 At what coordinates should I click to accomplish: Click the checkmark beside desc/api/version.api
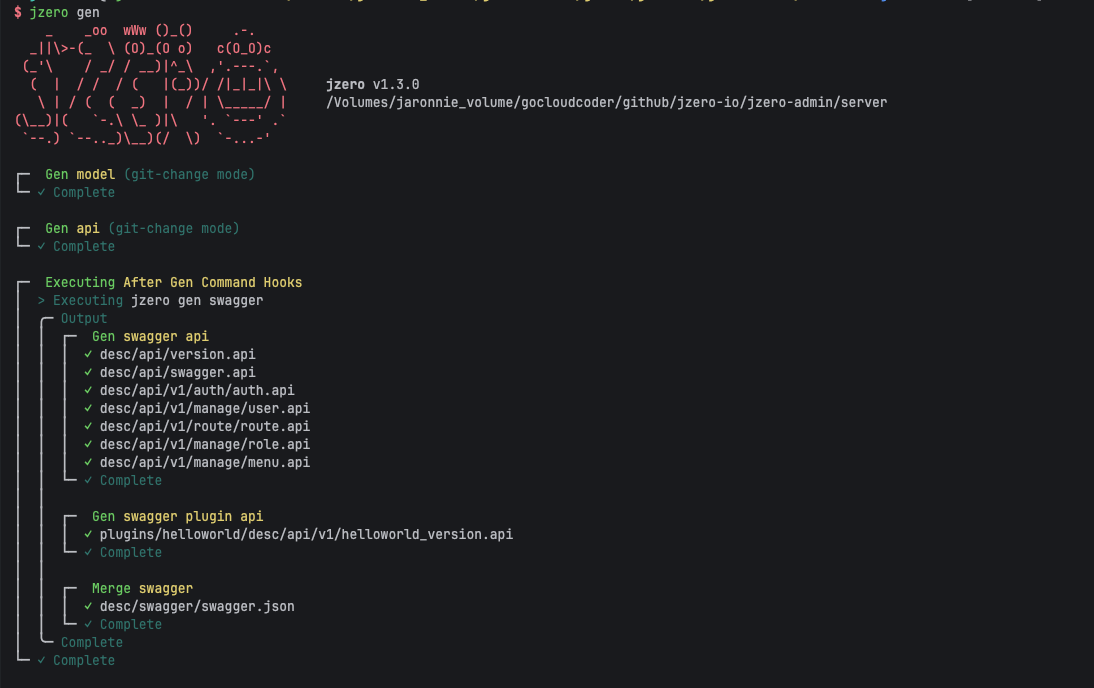point(88,354)
